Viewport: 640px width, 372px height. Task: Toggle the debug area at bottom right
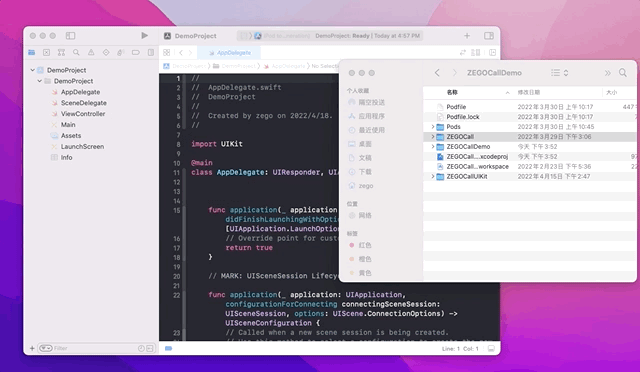pyautogui.click(x=491, y=348)
